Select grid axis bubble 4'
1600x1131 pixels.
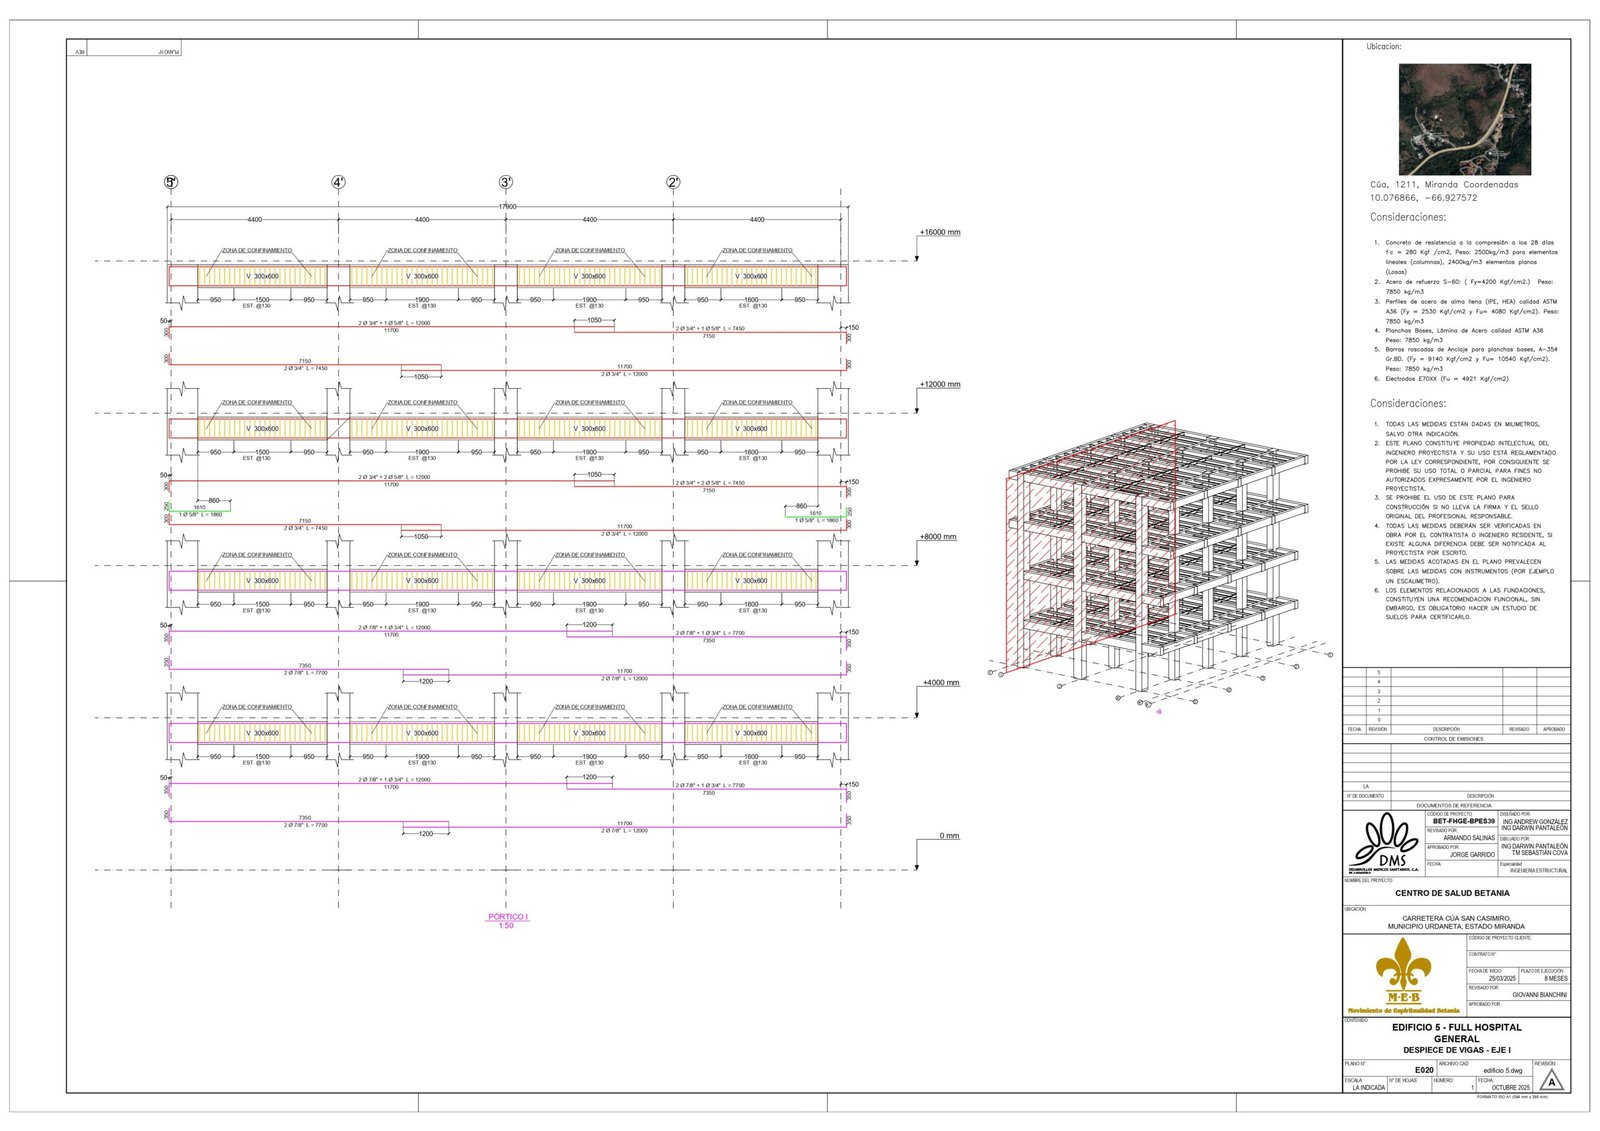tap(338, 182)
